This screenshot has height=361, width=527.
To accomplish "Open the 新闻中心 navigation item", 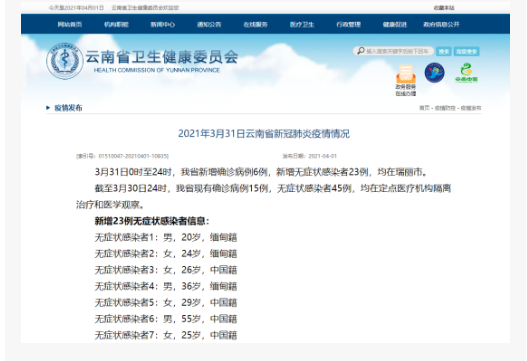I will click(163, 25).
